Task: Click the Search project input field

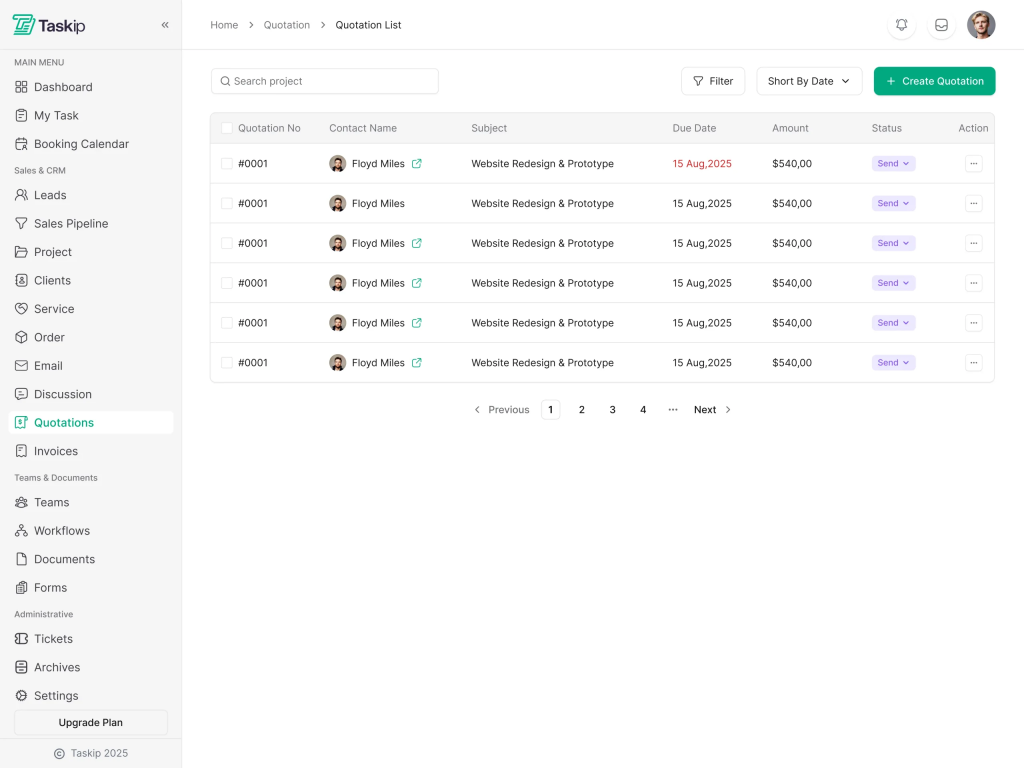Action: [x=324, y=81]
